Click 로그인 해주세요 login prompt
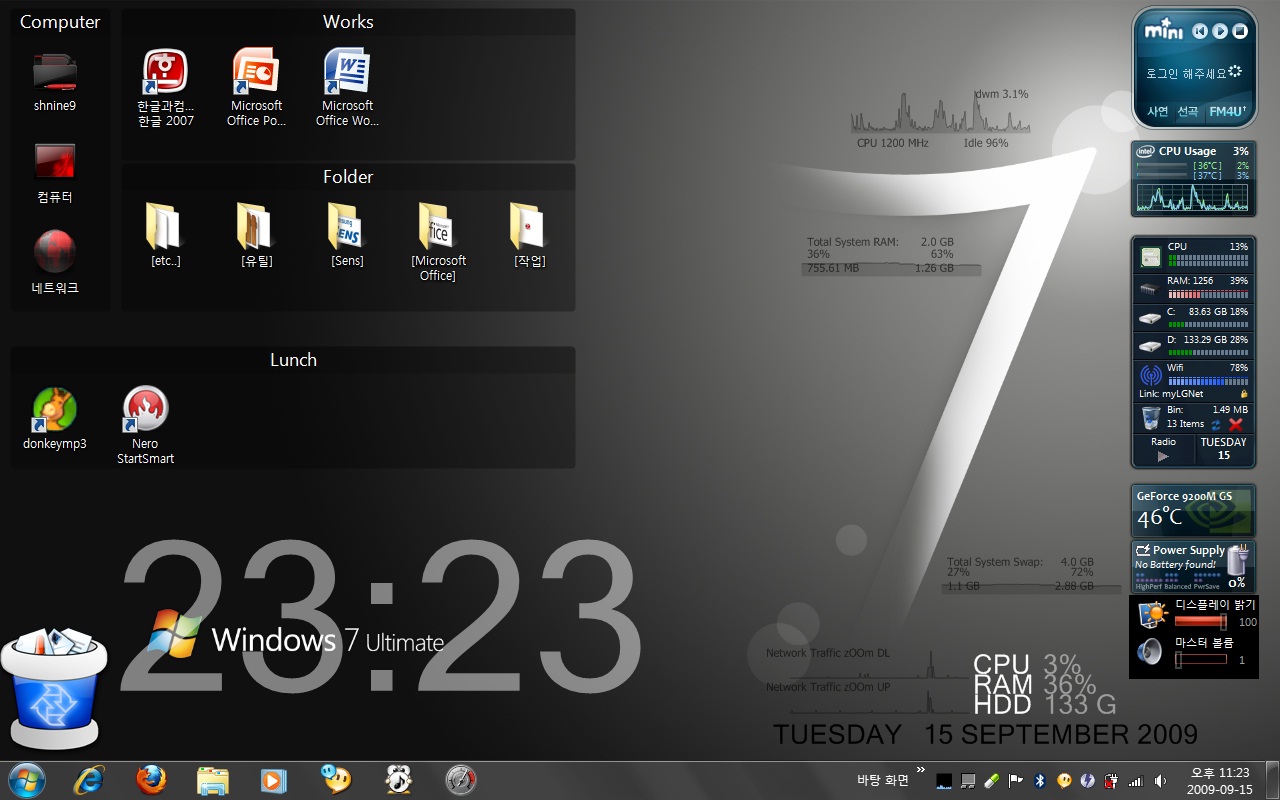Viewport: 1280px width, 800px height. point(1187,73)
